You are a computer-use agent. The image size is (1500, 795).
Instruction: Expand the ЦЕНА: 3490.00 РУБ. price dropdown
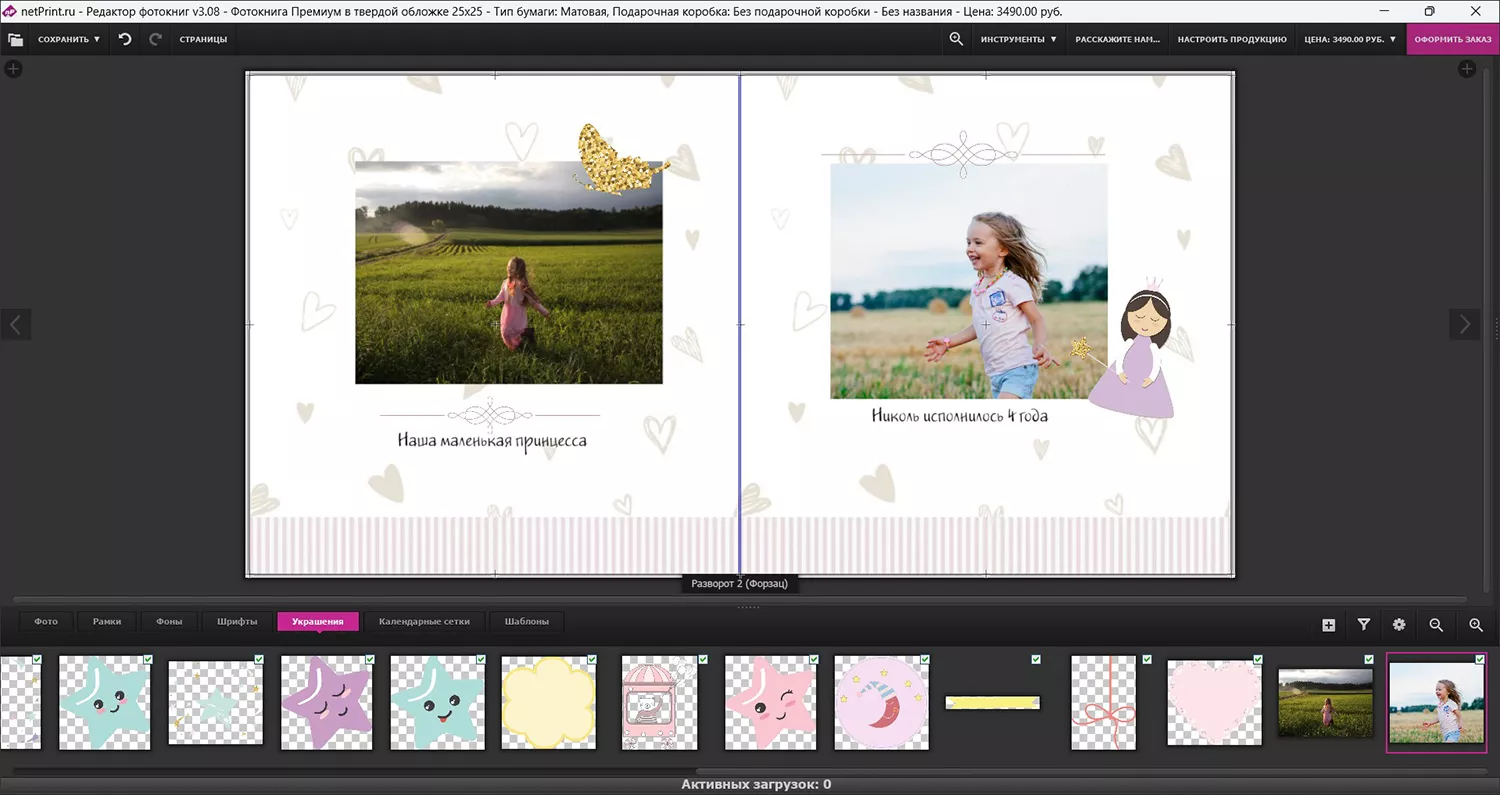point(1351,39)
